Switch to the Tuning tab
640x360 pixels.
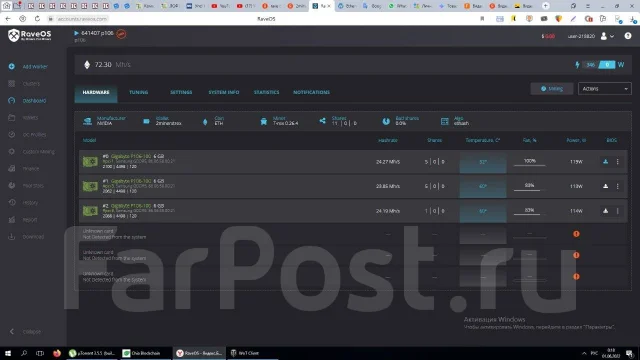click(138, 92)
